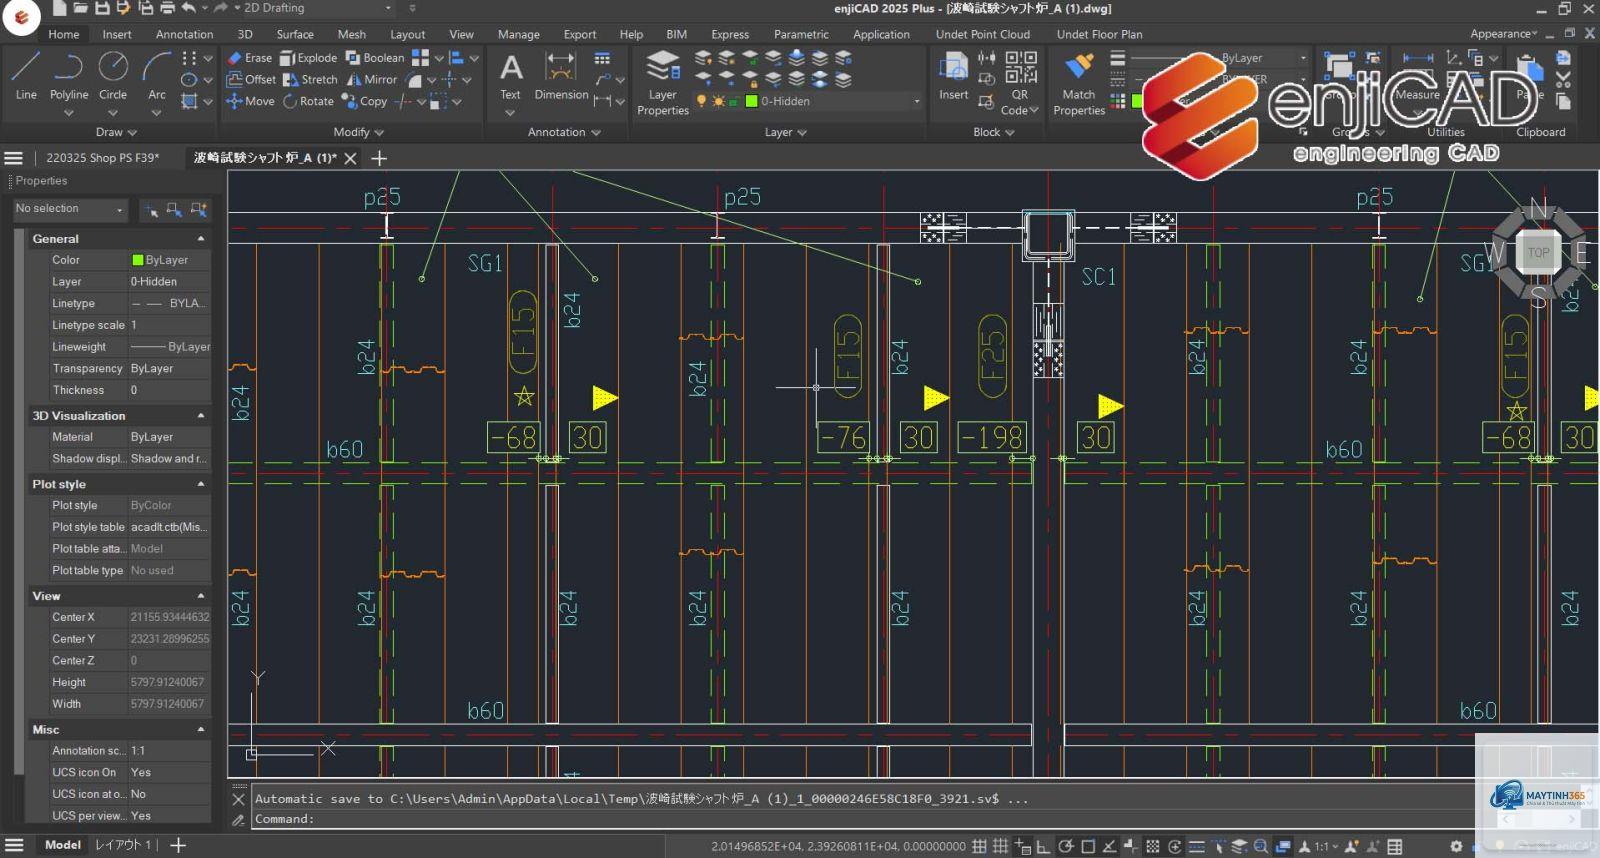Screen dimensions: 1600x858
Task: Switch to 220325 Shop PS F39 document tab
Action: [x=103, y=158]
